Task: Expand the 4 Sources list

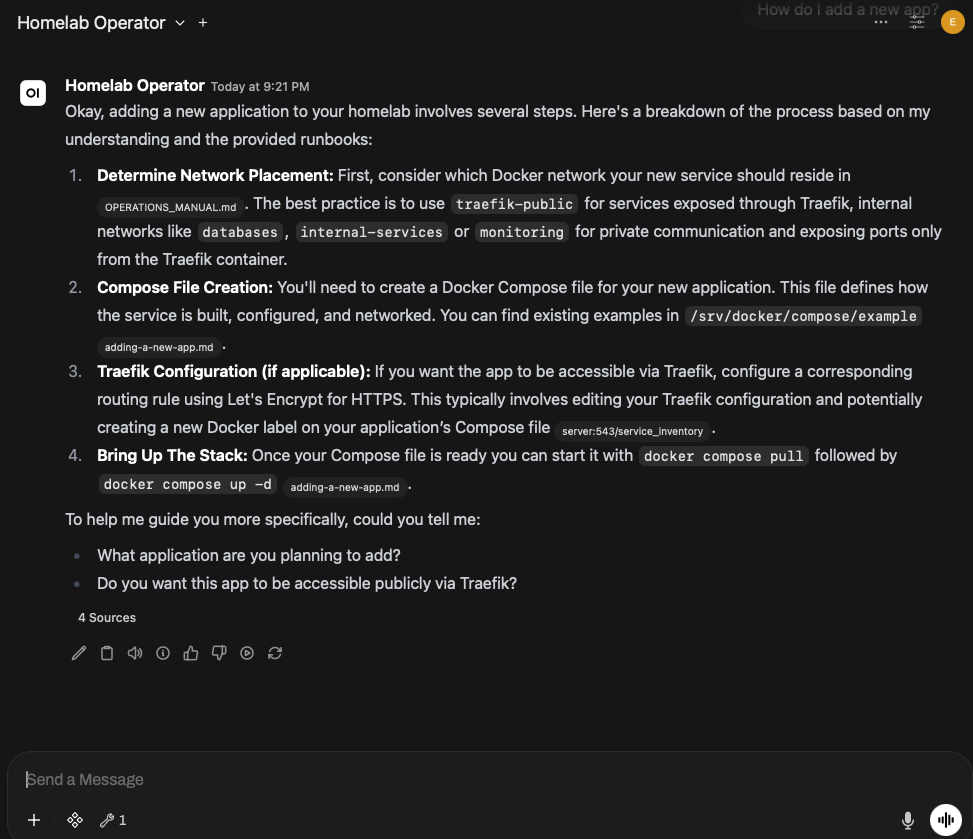Action: [x=107, y=617]
